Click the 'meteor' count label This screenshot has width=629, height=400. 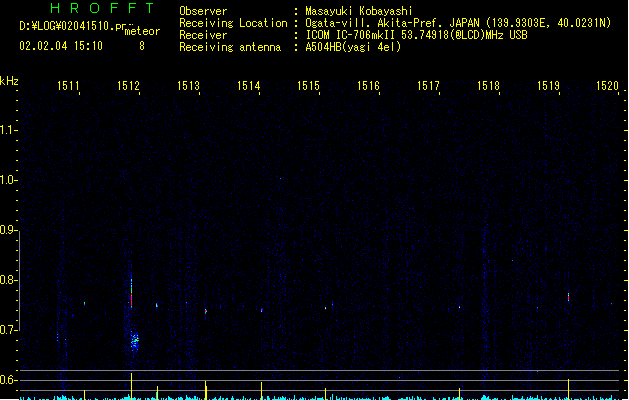(142, 31)
